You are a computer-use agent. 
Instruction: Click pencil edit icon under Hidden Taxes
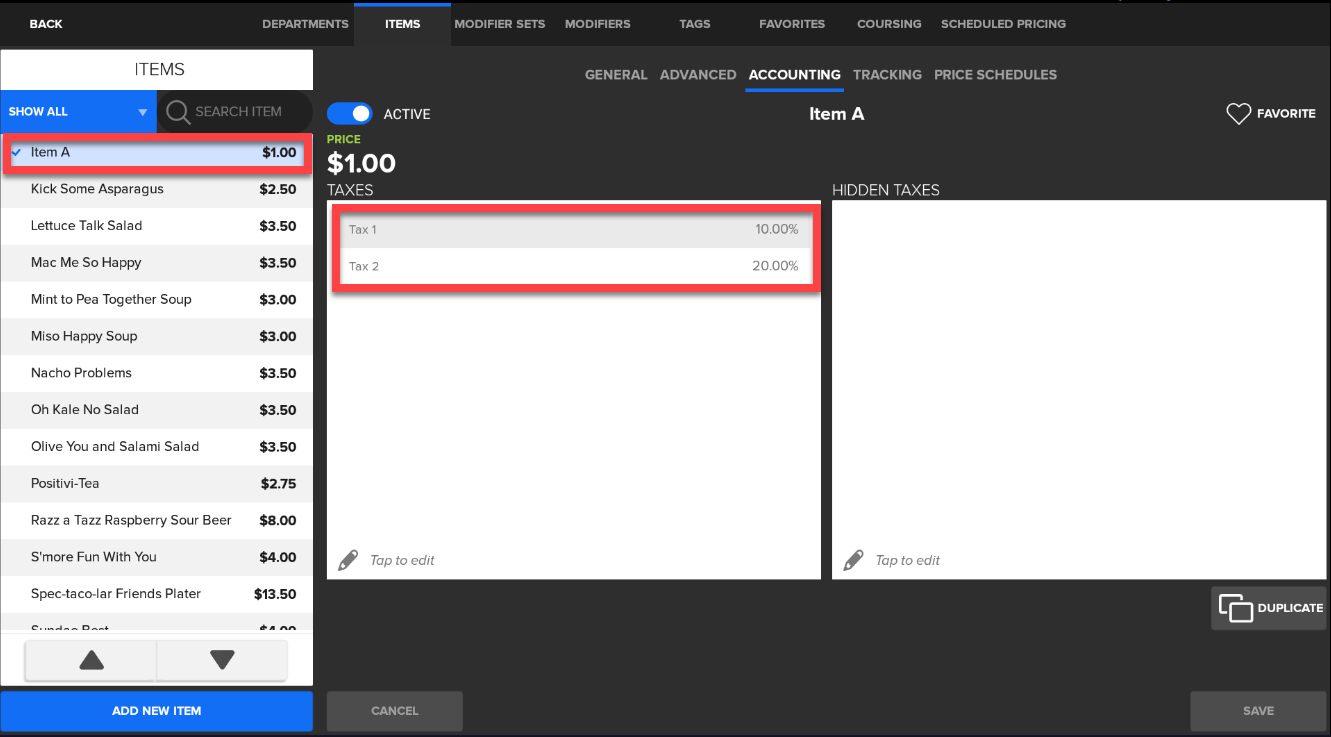(853, 560)
